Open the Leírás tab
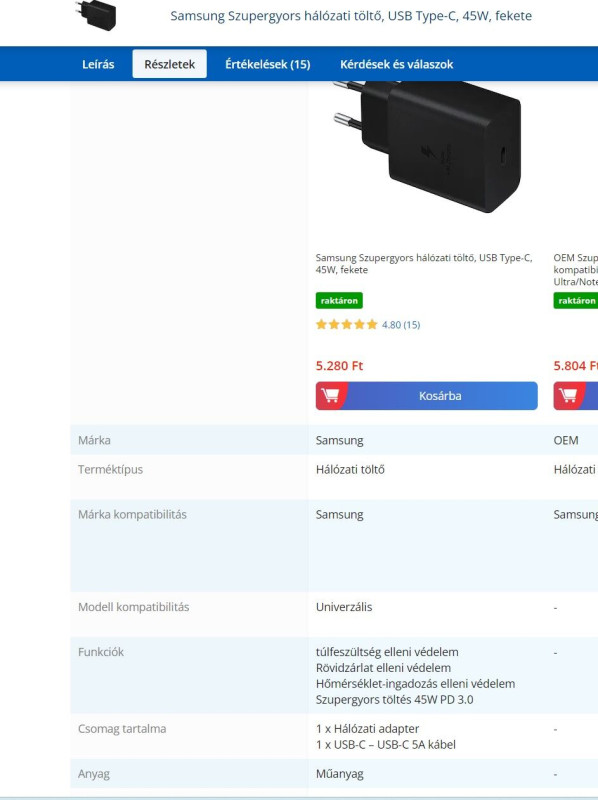Viewport: 598px width, 800px height. [98, 64]
